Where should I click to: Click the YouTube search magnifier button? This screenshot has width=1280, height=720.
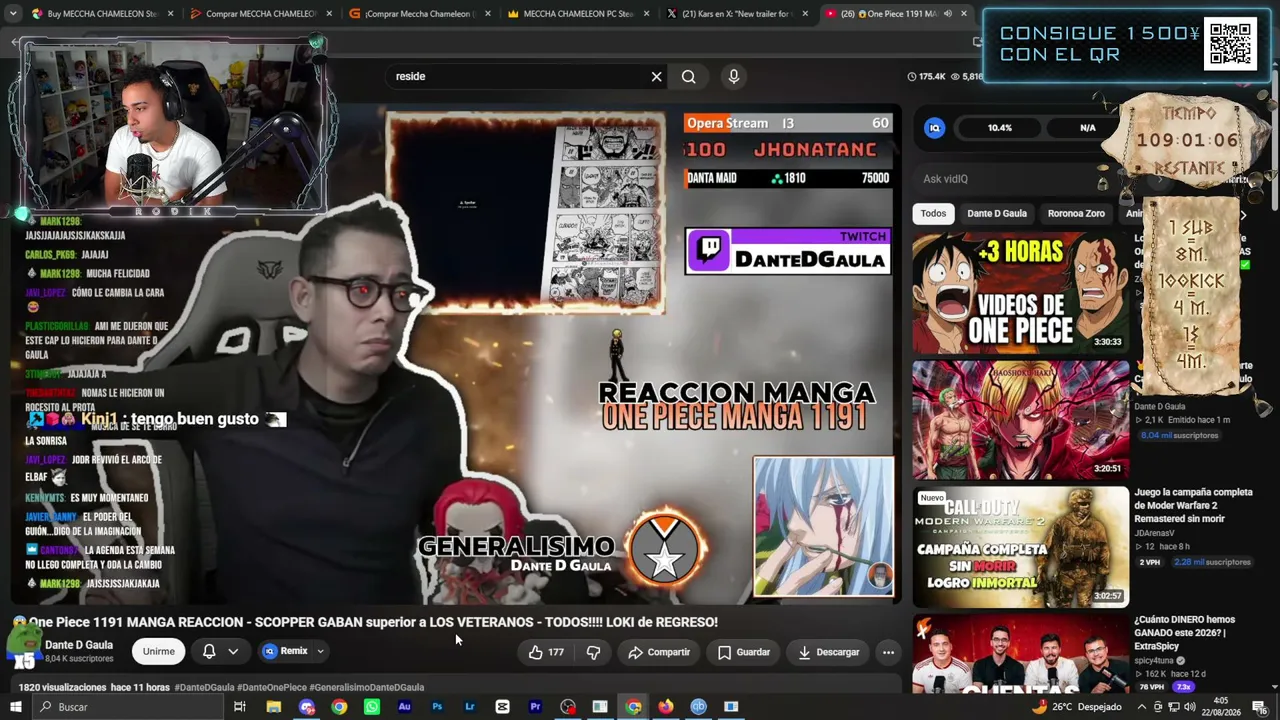689,77
